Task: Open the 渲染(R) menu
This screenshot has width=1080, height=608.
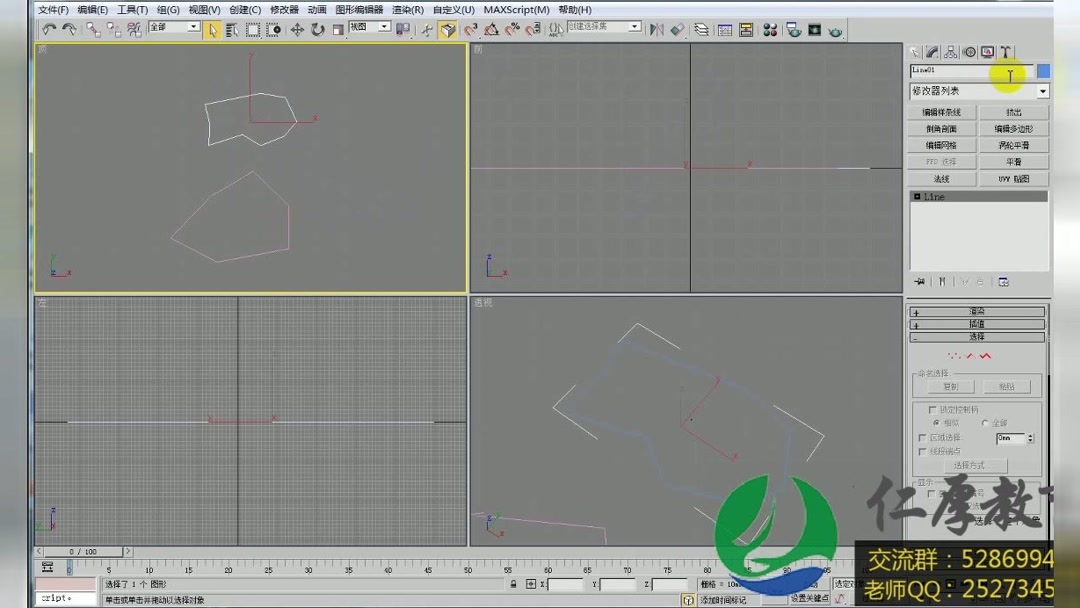Action: (404, 9)
